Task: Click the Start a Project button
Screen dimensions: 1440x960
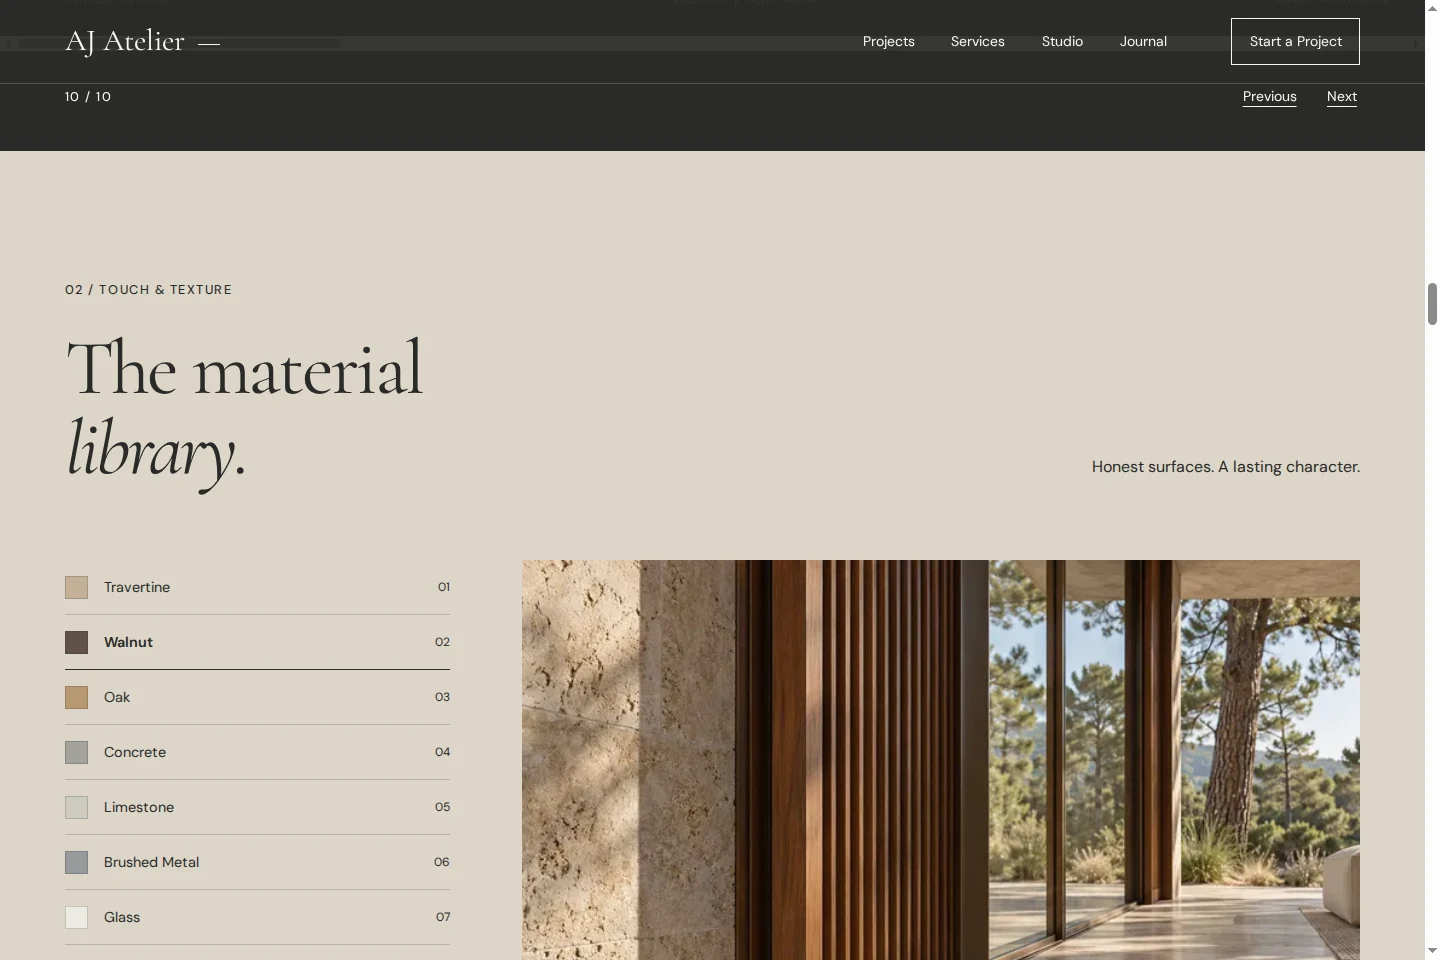Action: [1295, 41]
